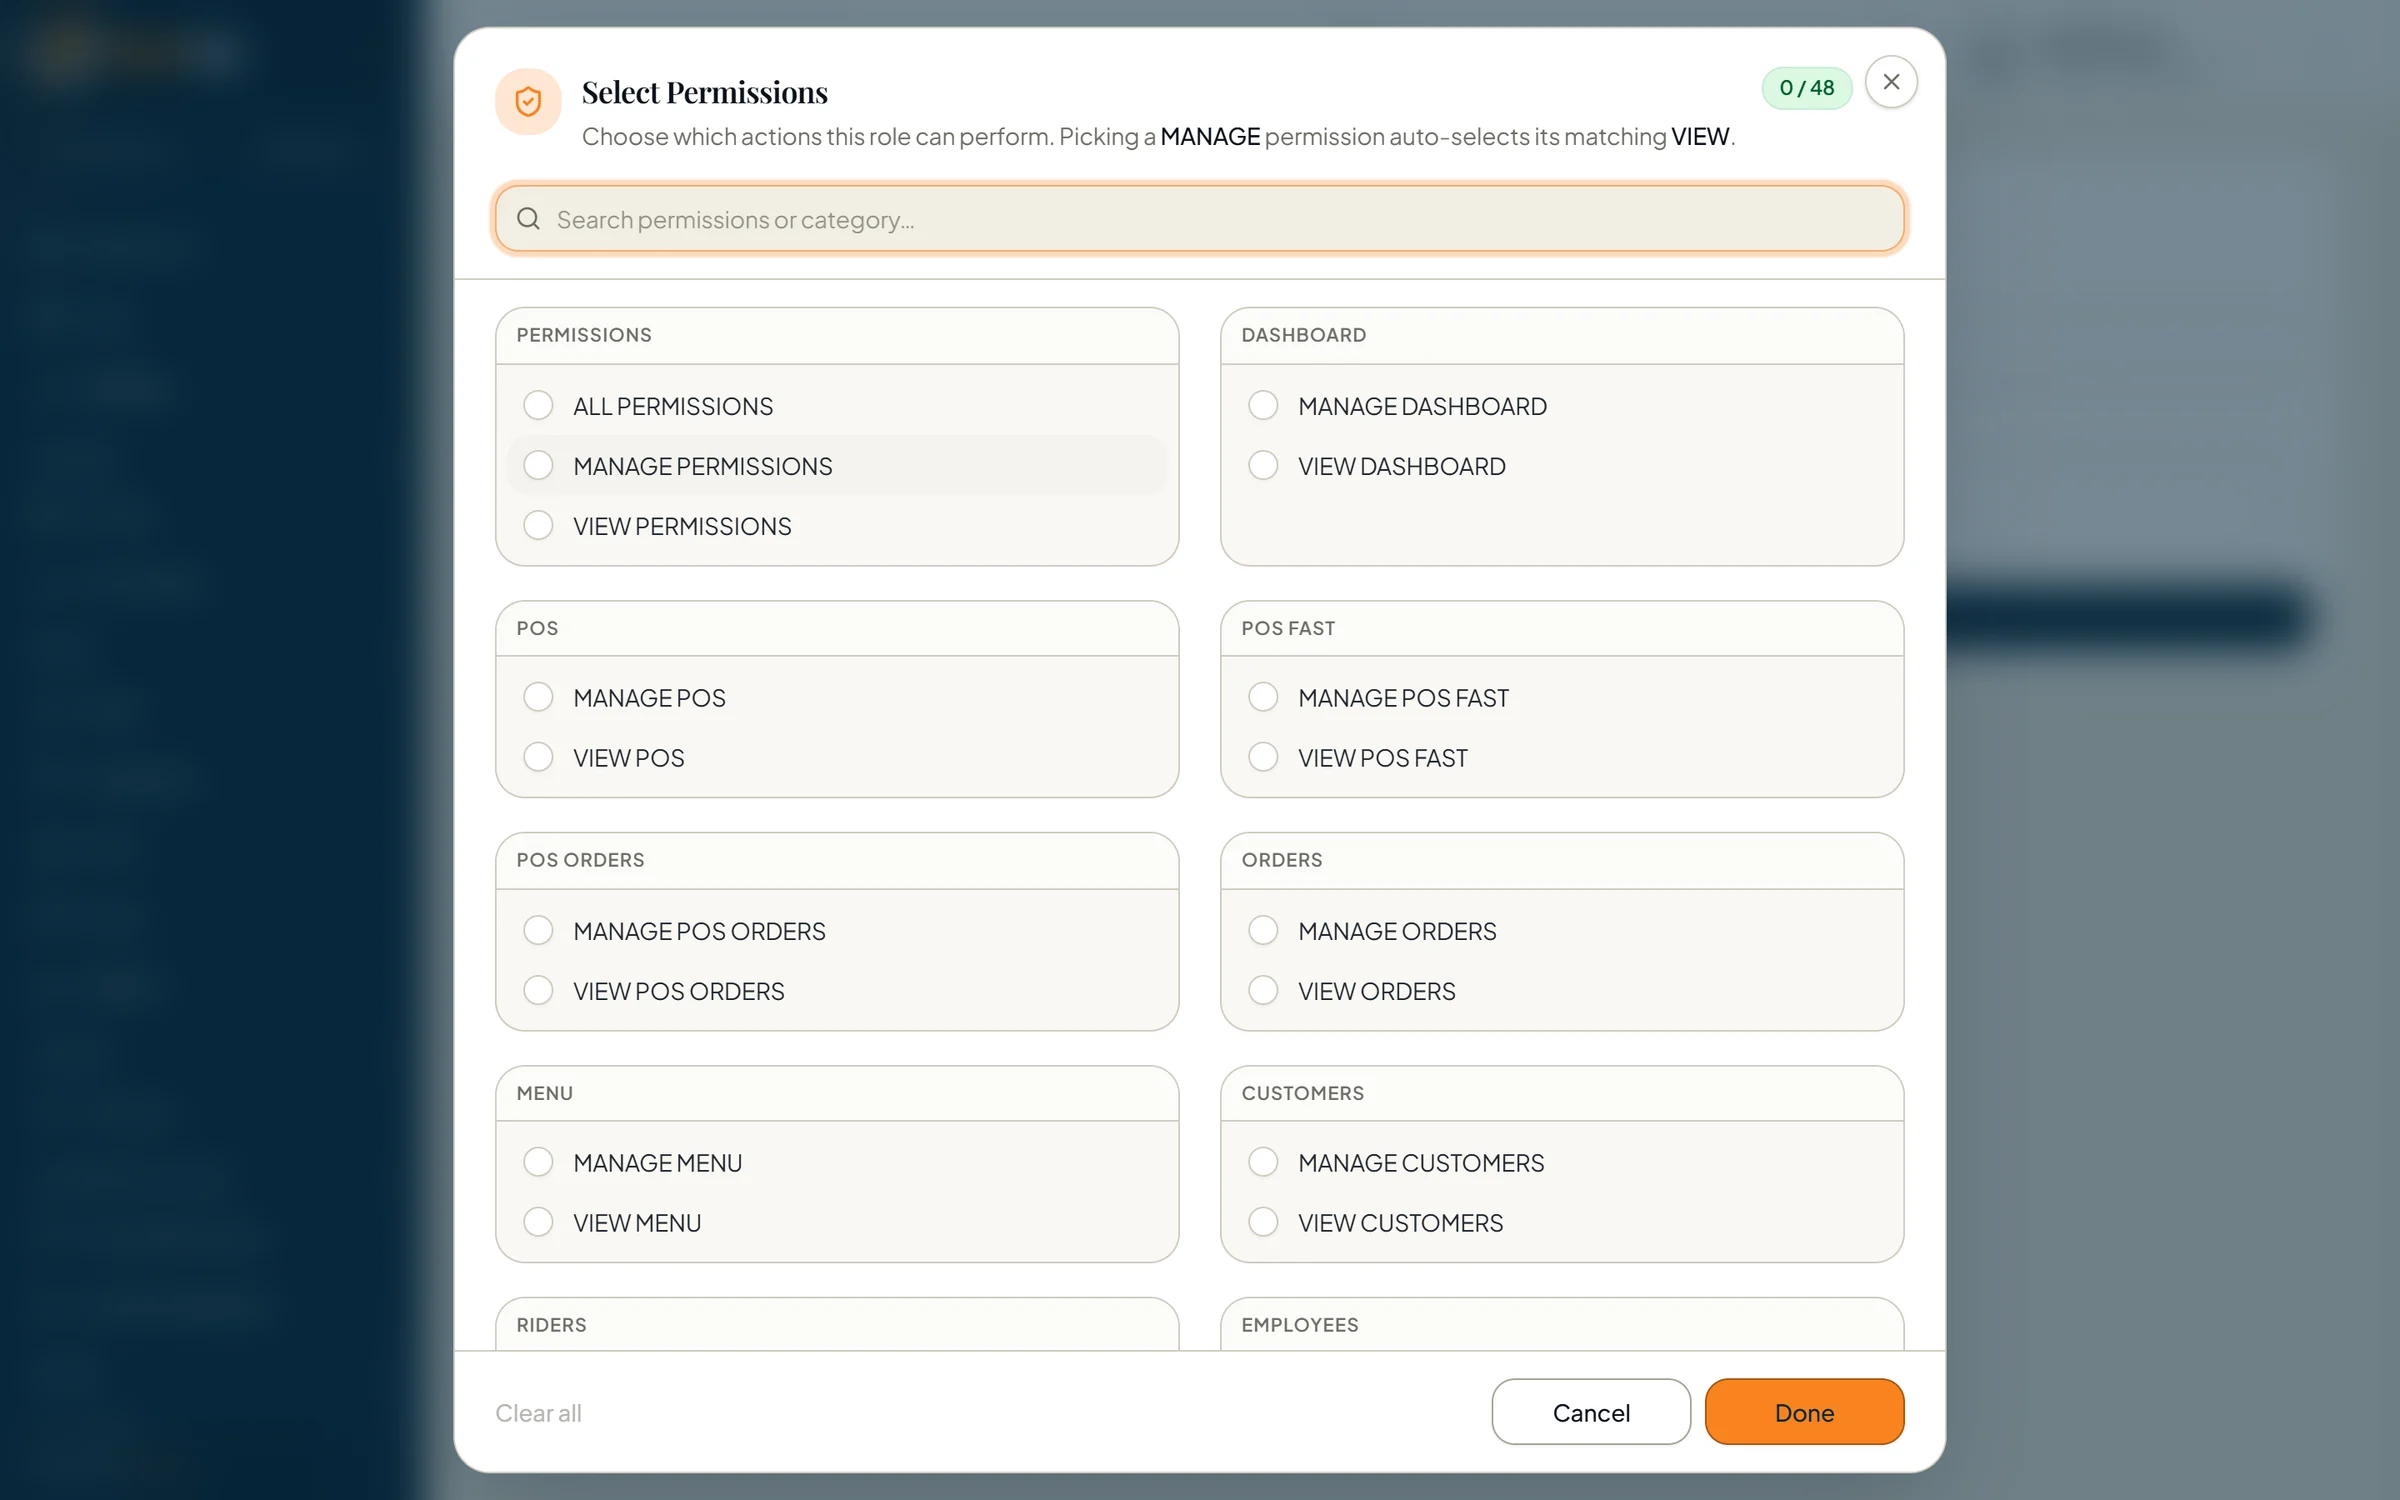Viewport: 2400px width, 1500px height.
Task: Focus the Search permissions or category field
Action: (x=1199, y=218)
